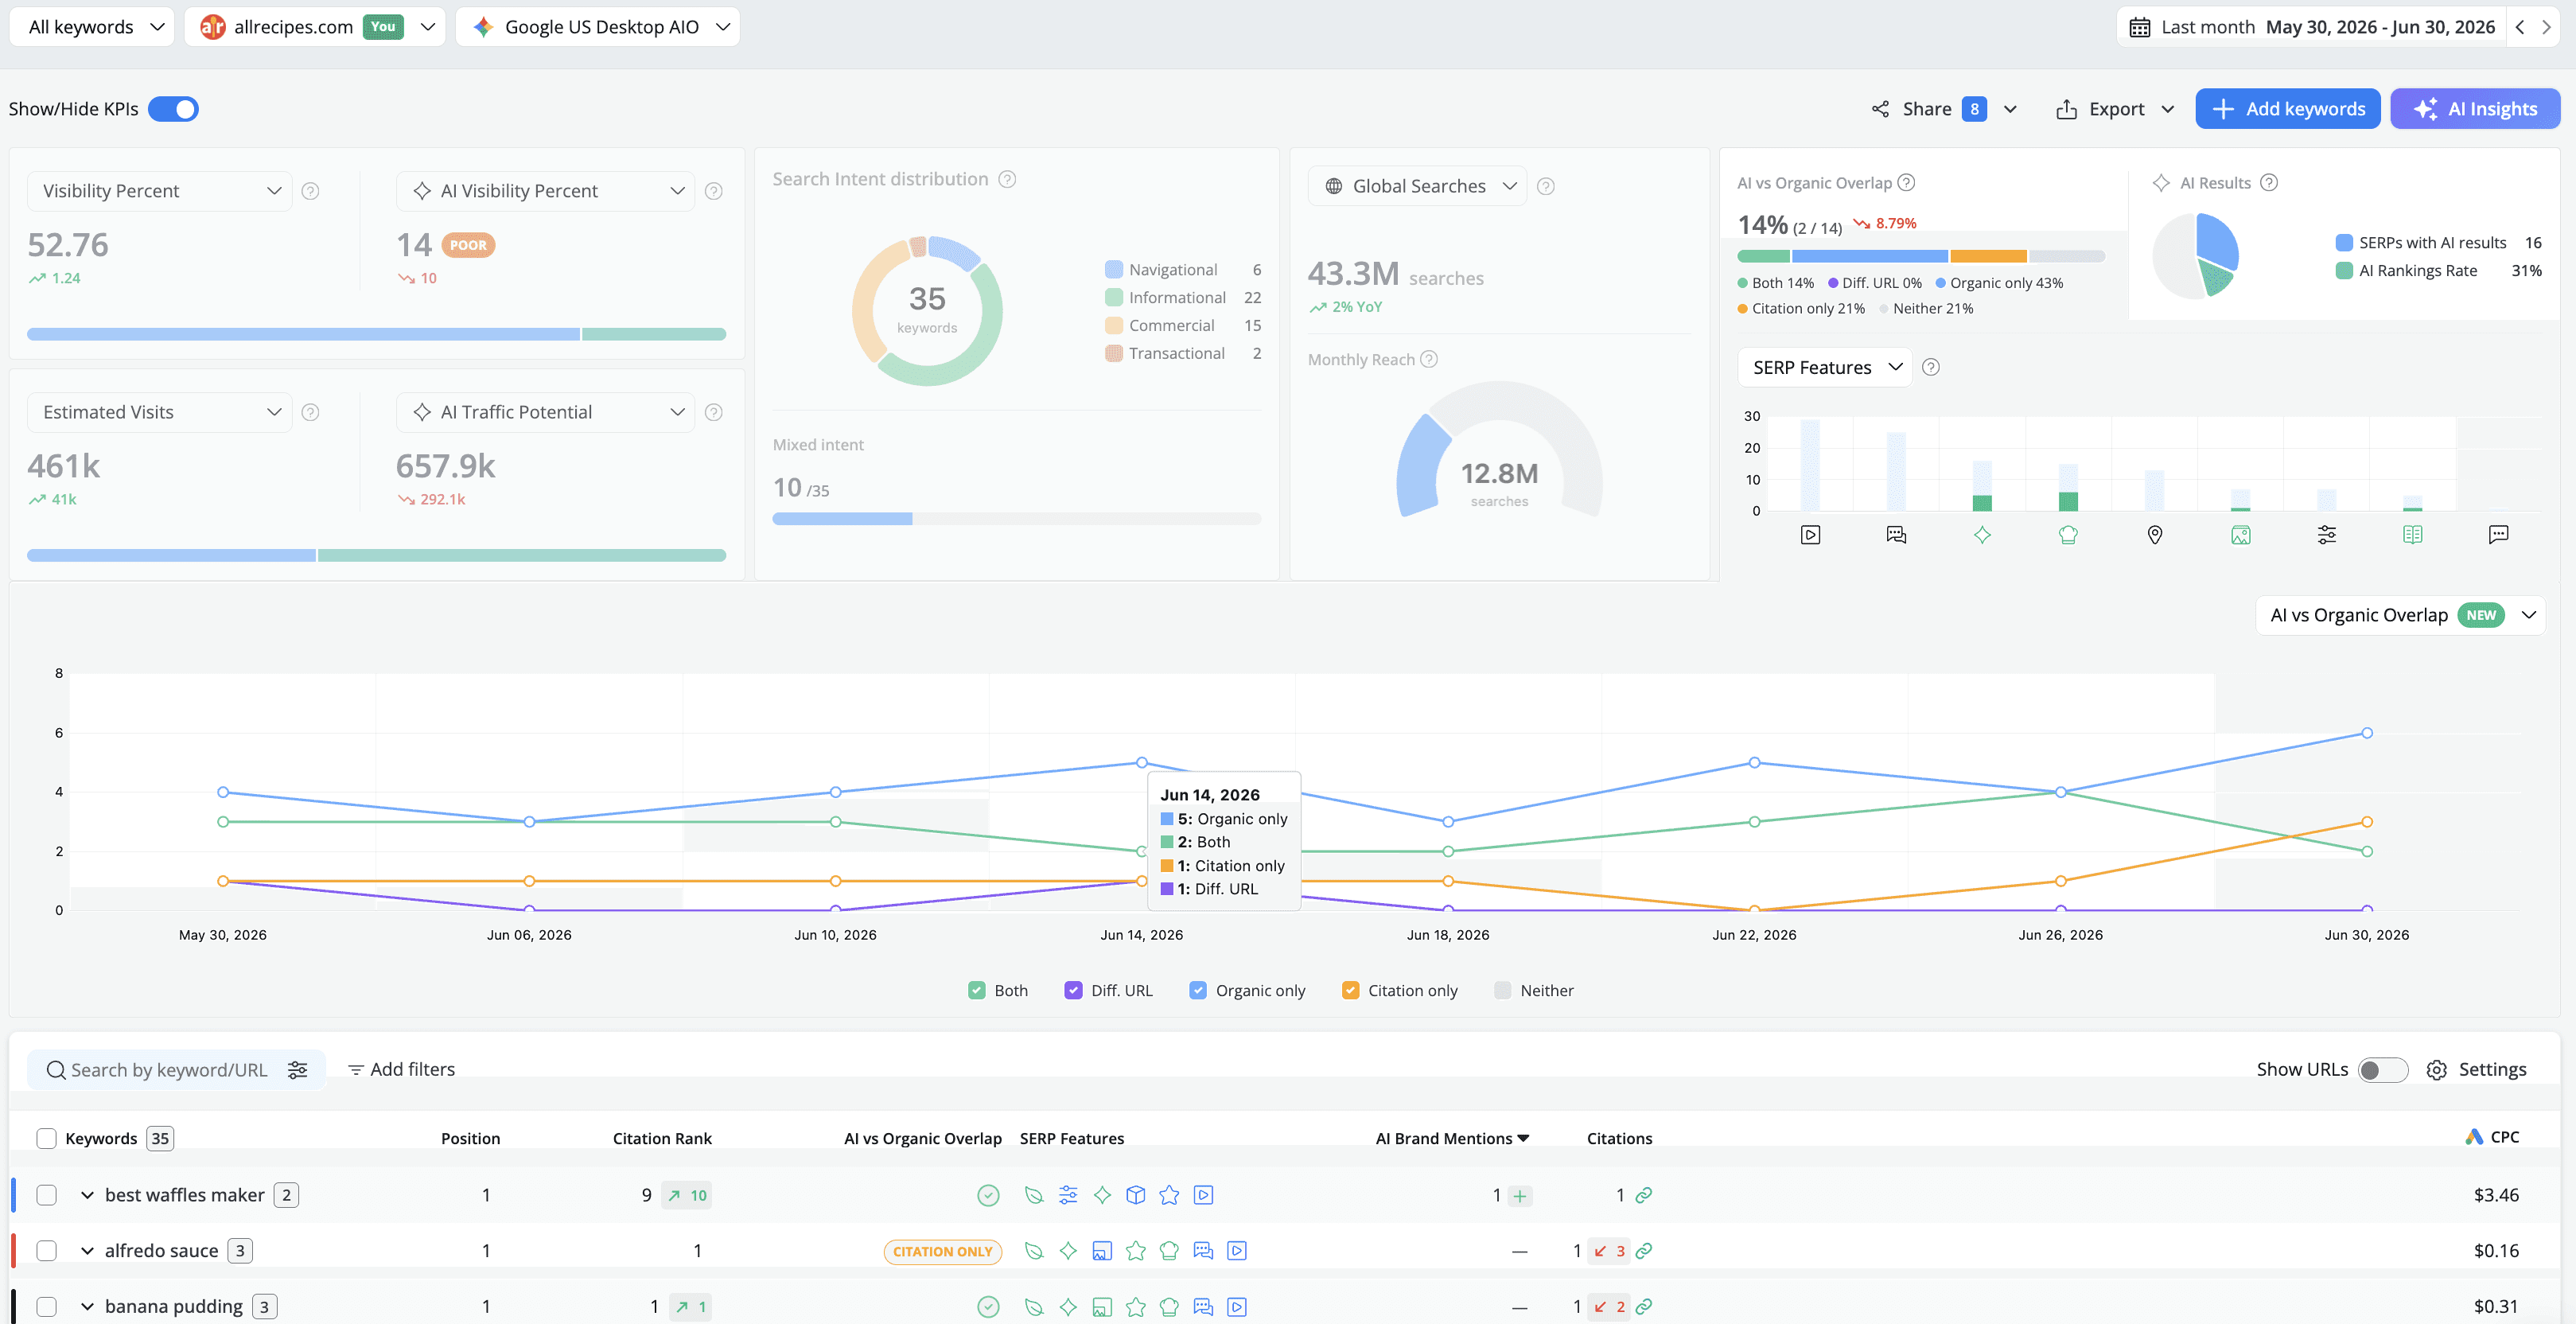Open the AI Traffic Potential dropdown
The width and height of the screenshot is (2576, 1324).
[x=545, y=412]
